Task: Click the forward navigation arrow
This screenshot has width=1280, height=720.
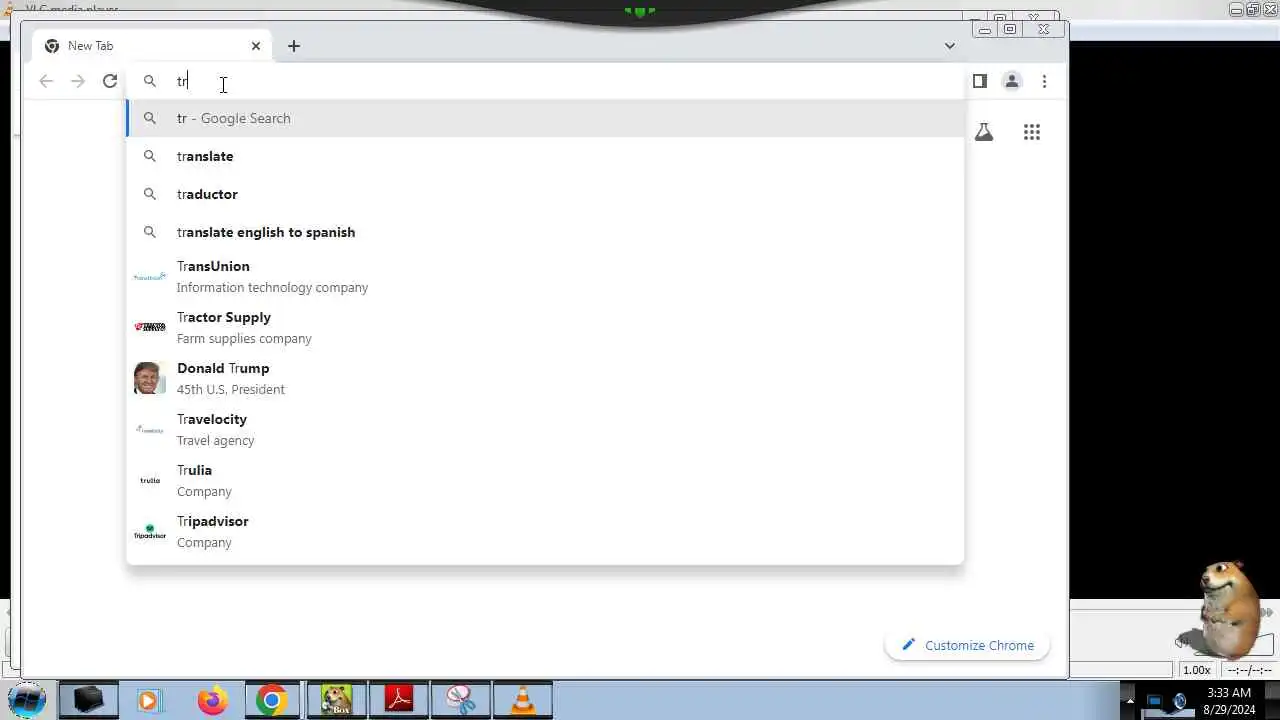Action: 78,81
